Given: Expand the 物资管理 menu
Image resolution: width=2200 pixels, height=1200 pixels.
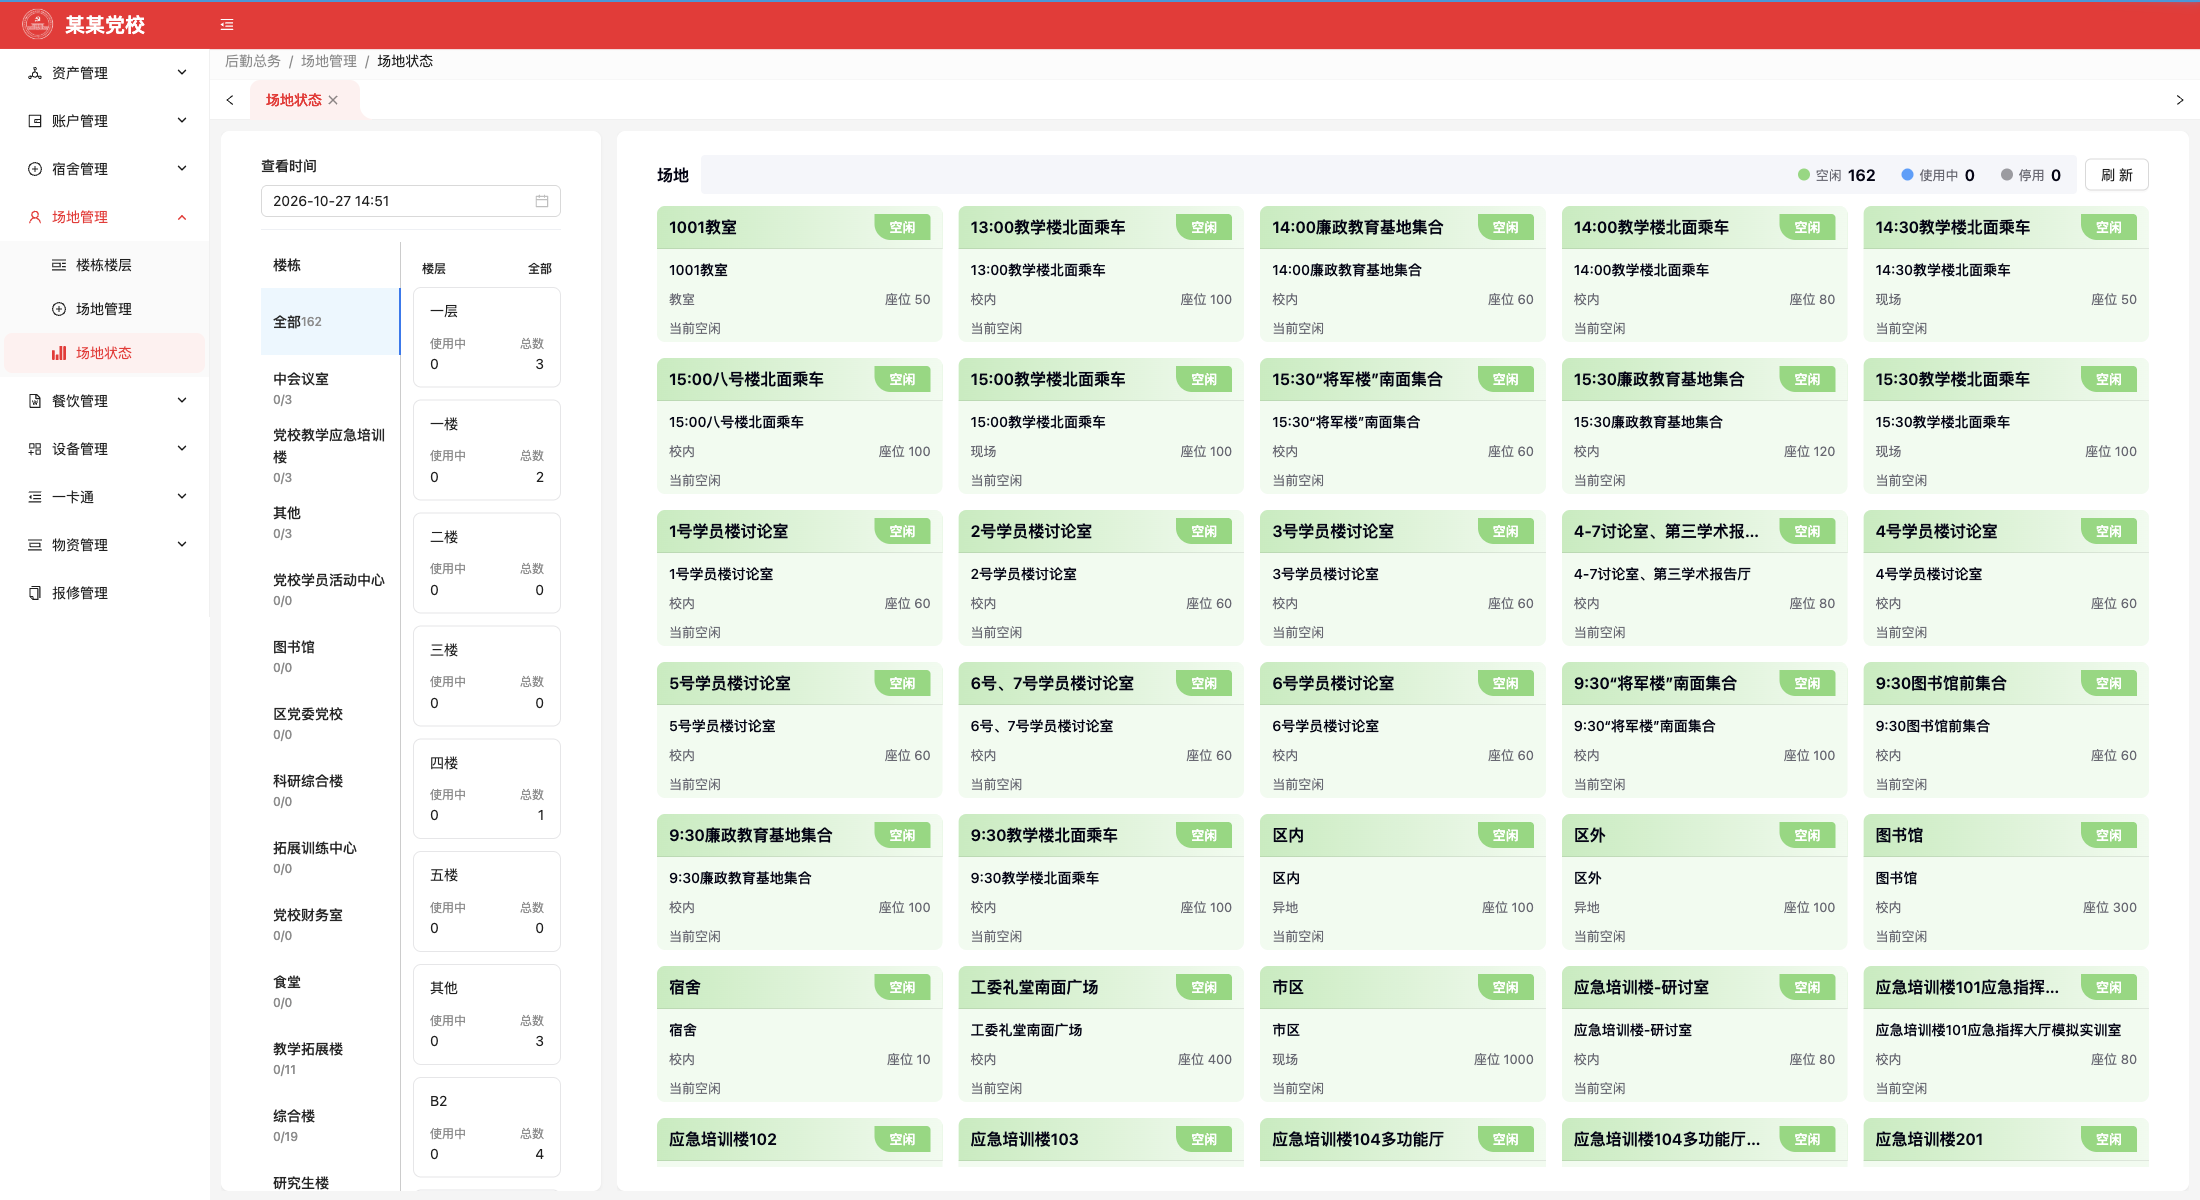Looking at the screenshot, I should 105,545.
